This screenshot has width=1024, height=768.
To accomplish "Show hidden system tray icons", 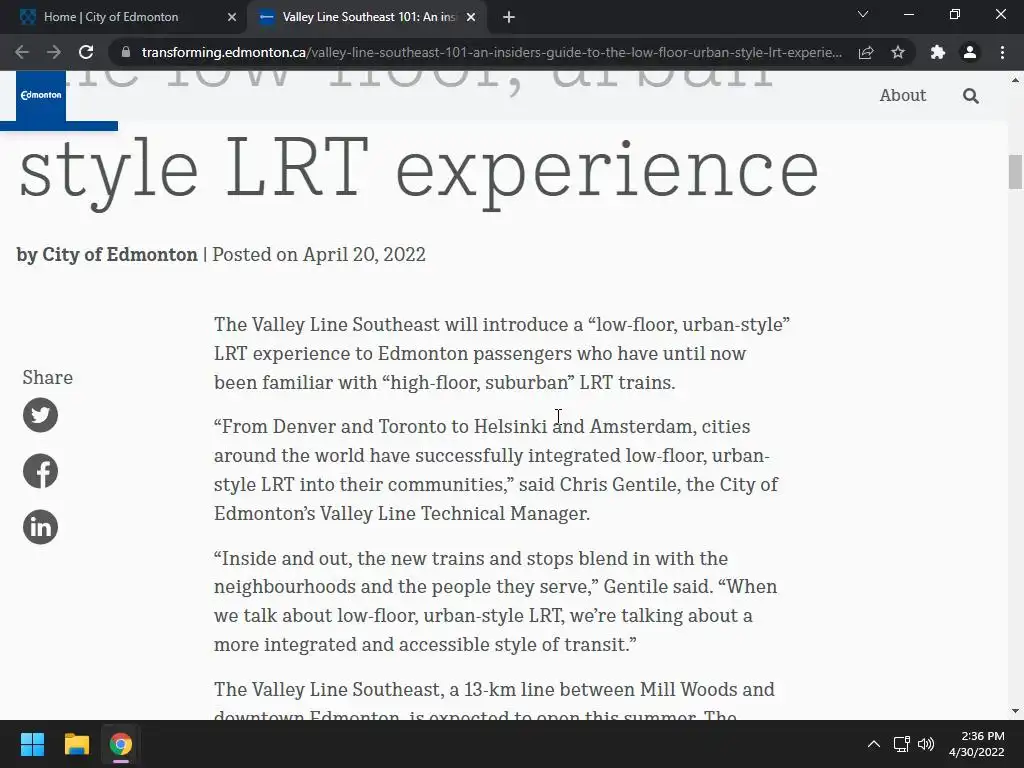I will (x=874, y=744).
